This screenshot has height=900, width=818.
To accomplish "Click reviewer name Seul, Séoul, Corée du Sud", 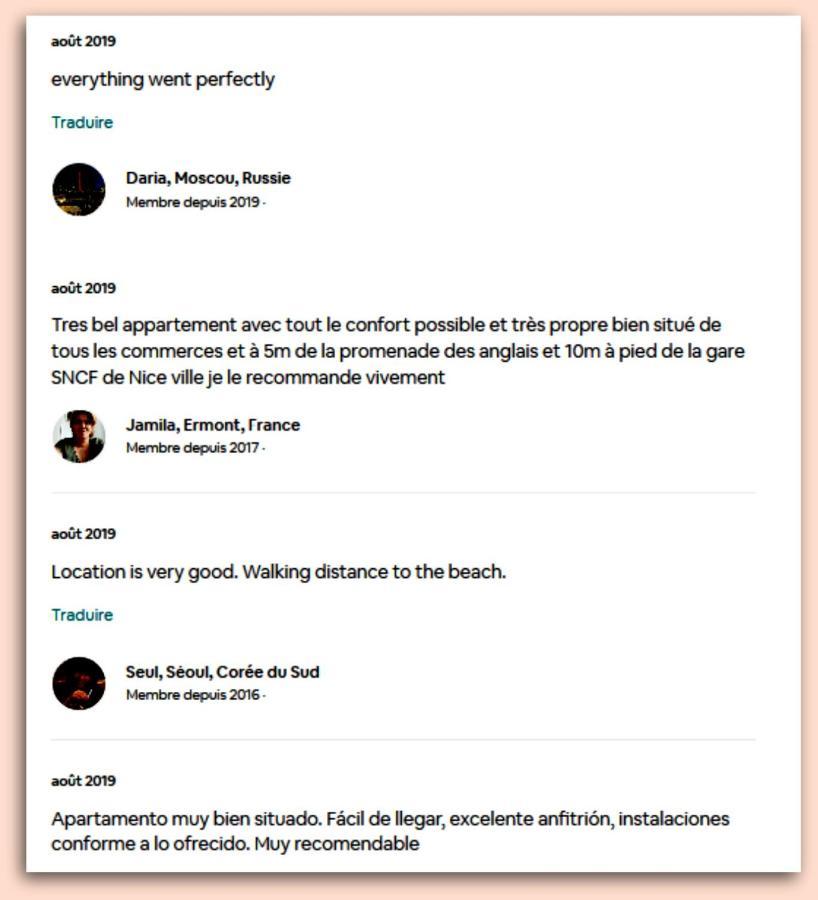I will [222, 673].
